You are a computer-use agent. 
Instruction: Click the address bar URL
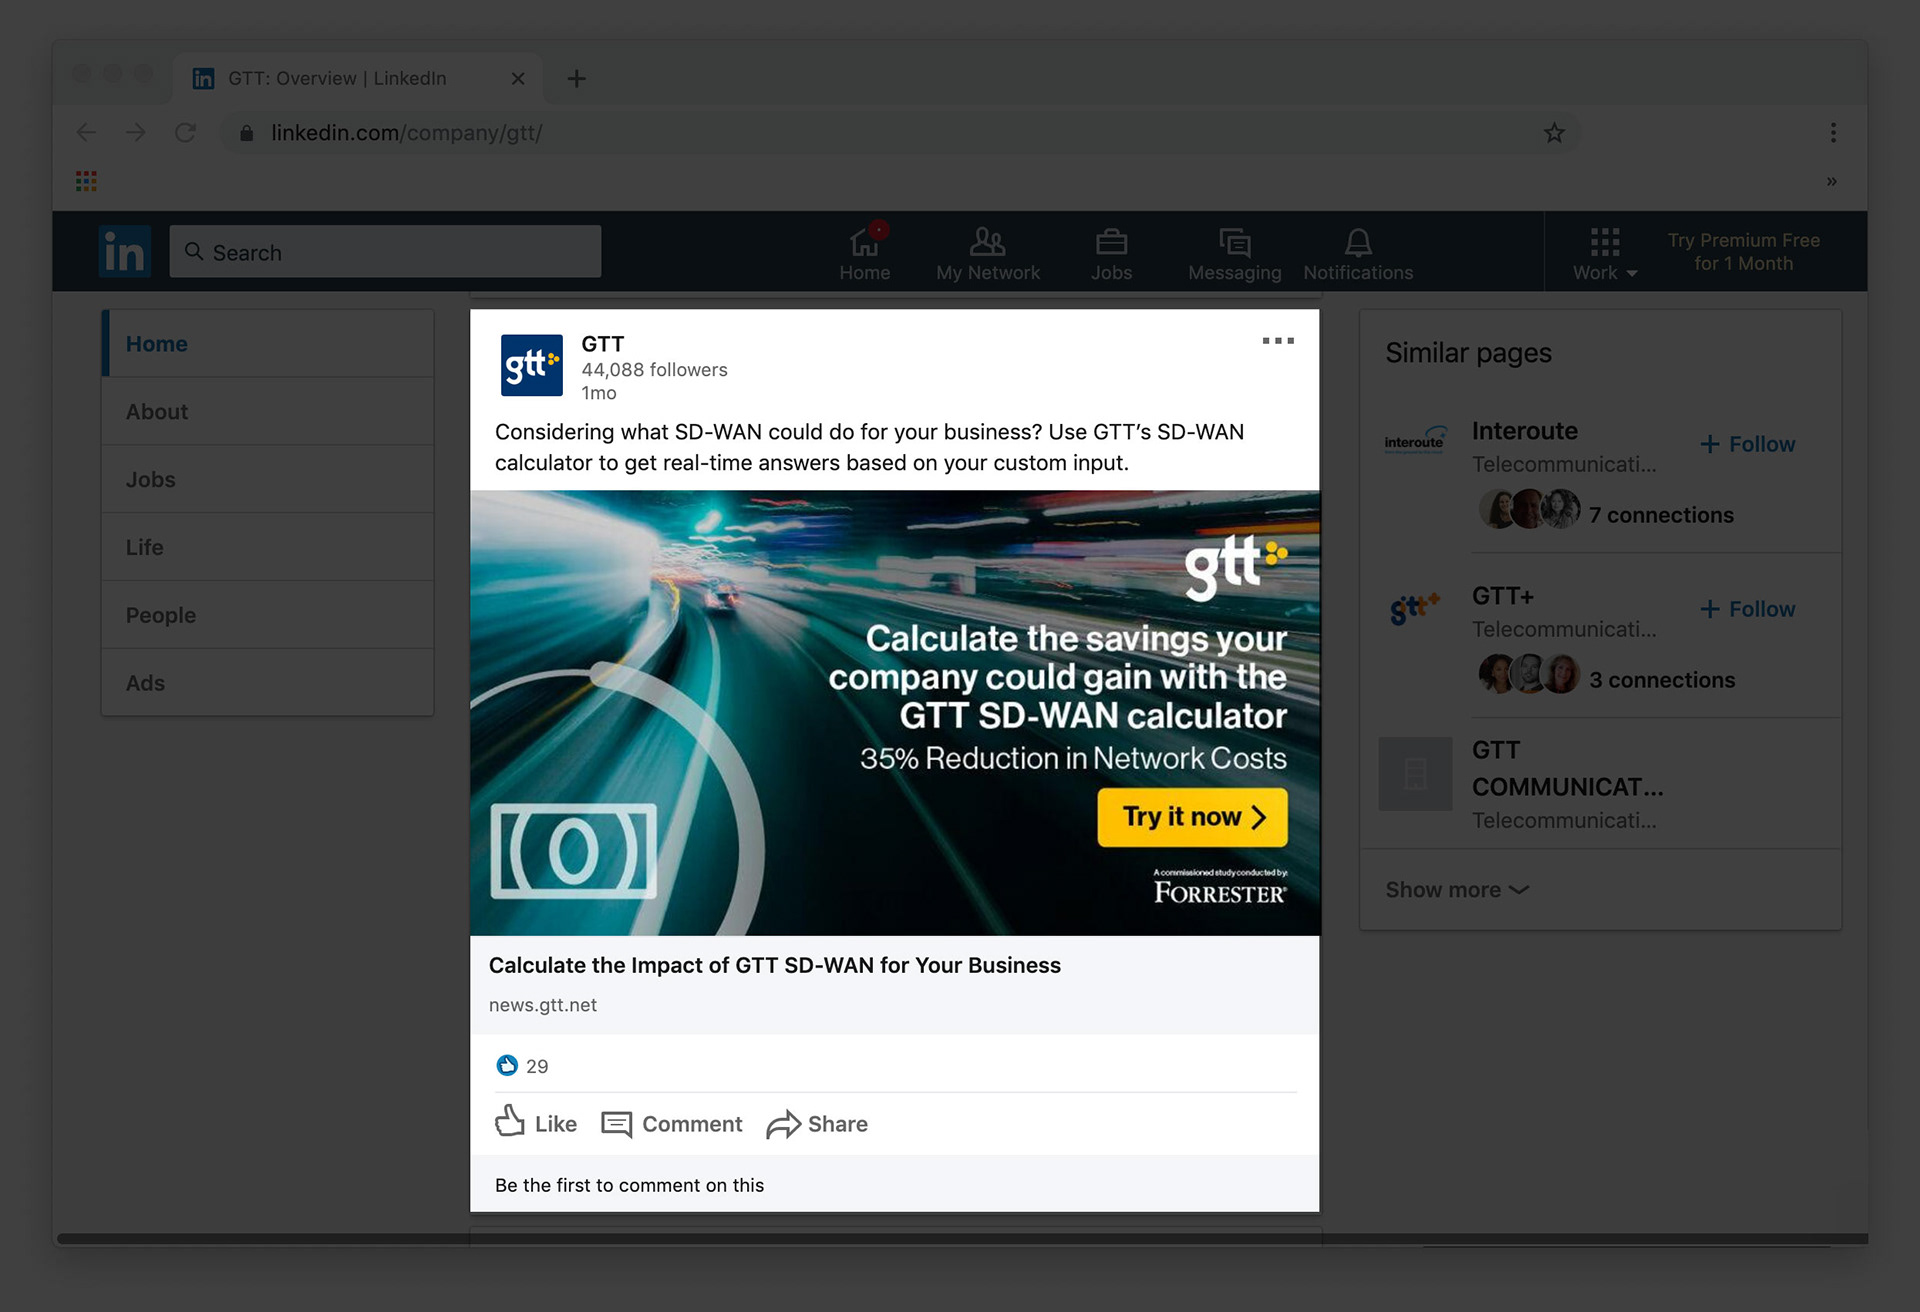pos(406,132)
